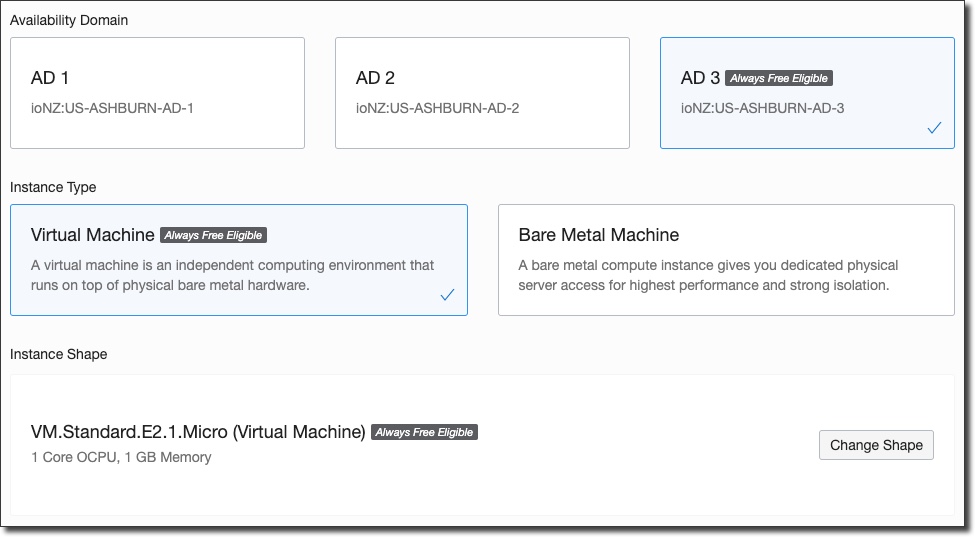975x537 pixels.
Task: Click the ioNZ:US-ASHBURN-AD-1 identifier text
Action: tap(112, 108)
